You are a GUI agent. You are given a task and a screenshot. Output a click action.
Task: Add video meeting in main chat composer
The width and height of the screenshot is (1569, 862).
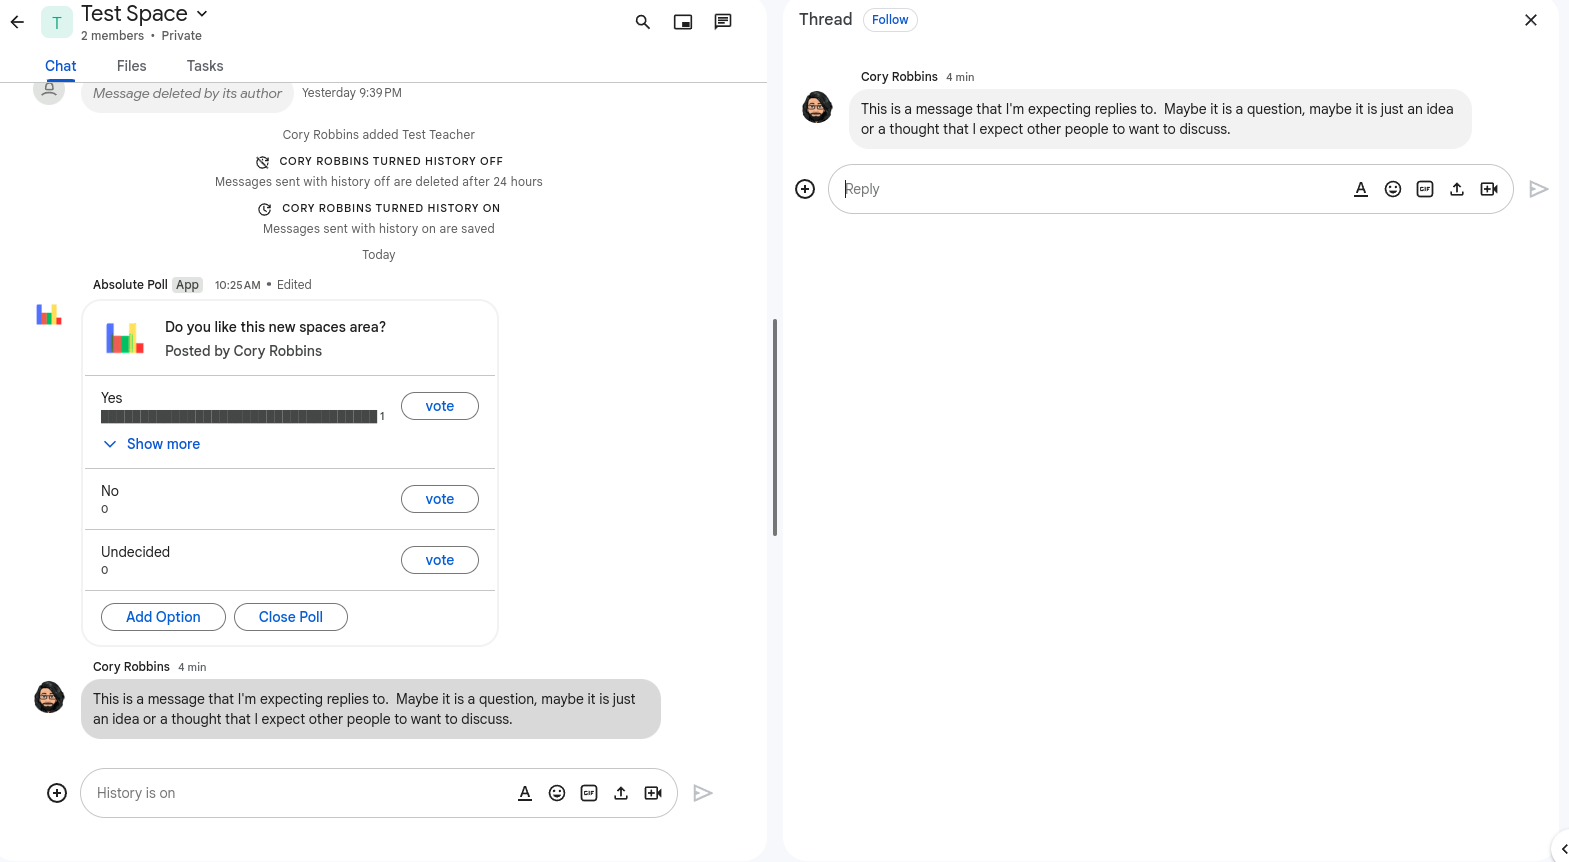pos(653,793)
